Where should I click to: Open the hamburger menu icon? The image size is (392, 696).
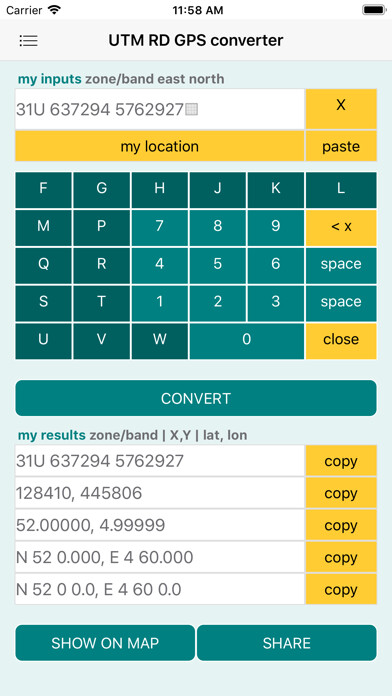[28, 41]
